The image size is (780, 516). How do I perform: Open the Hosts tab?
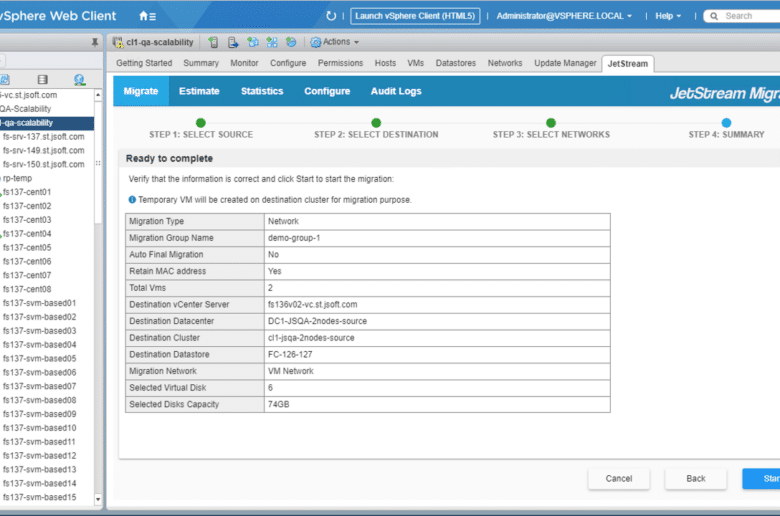385,63
